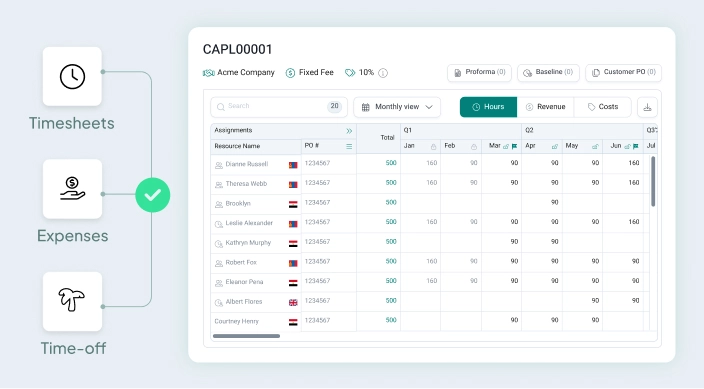Click the Expenses hand-with-coin icon card
The image size is (704, 389).
coord(72,189)
